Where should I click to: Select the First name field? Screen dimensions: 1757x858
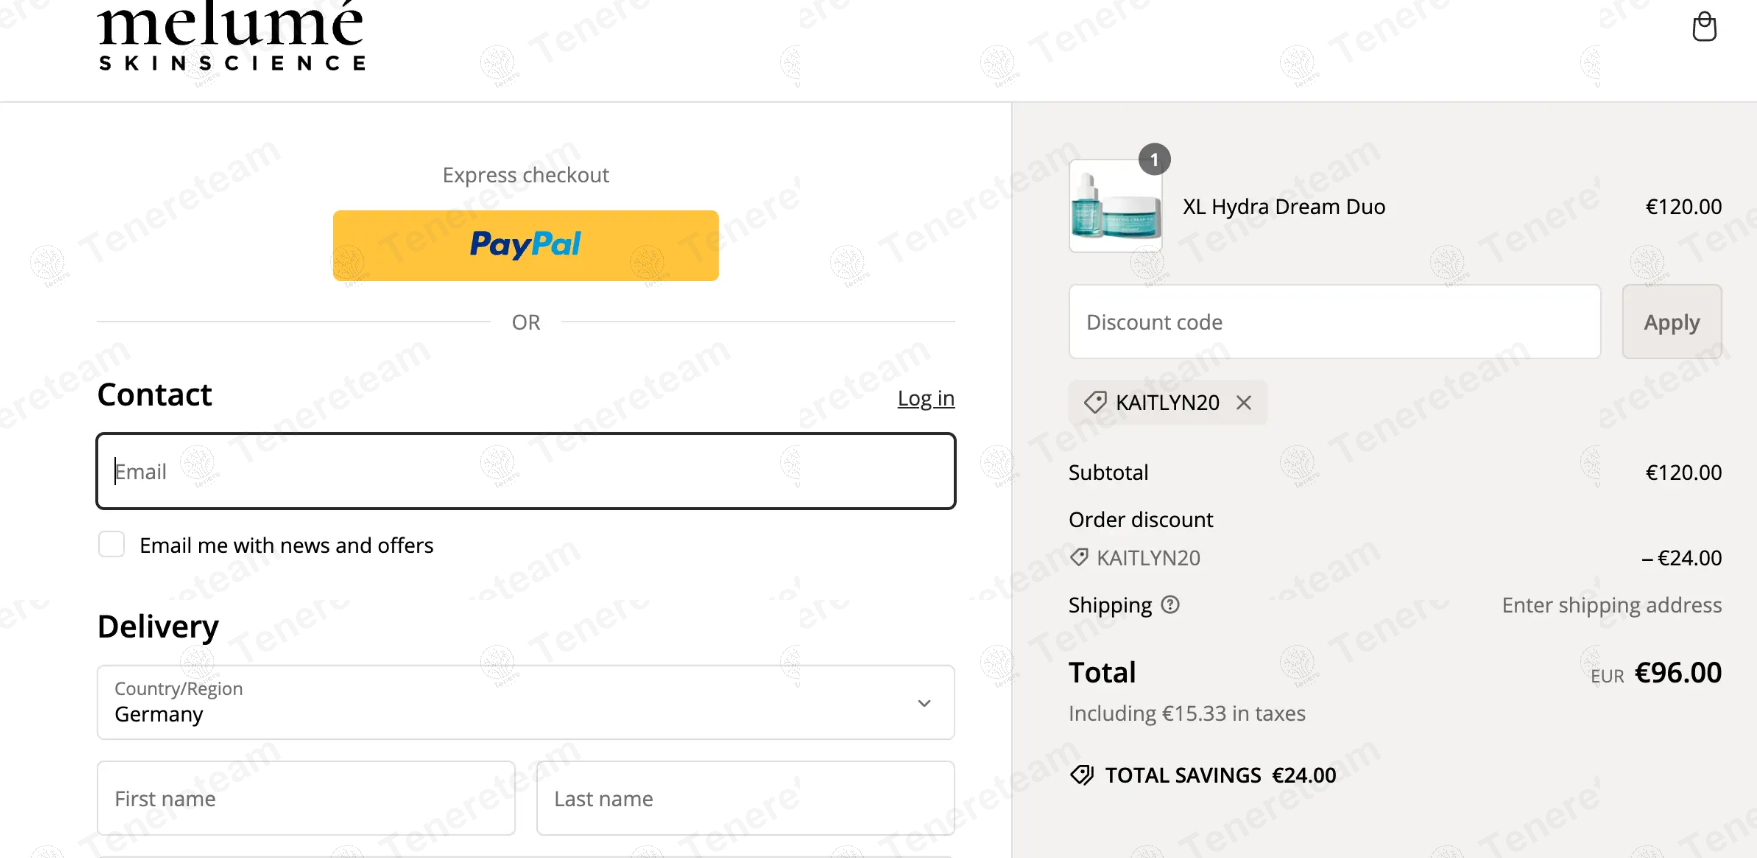305,798
